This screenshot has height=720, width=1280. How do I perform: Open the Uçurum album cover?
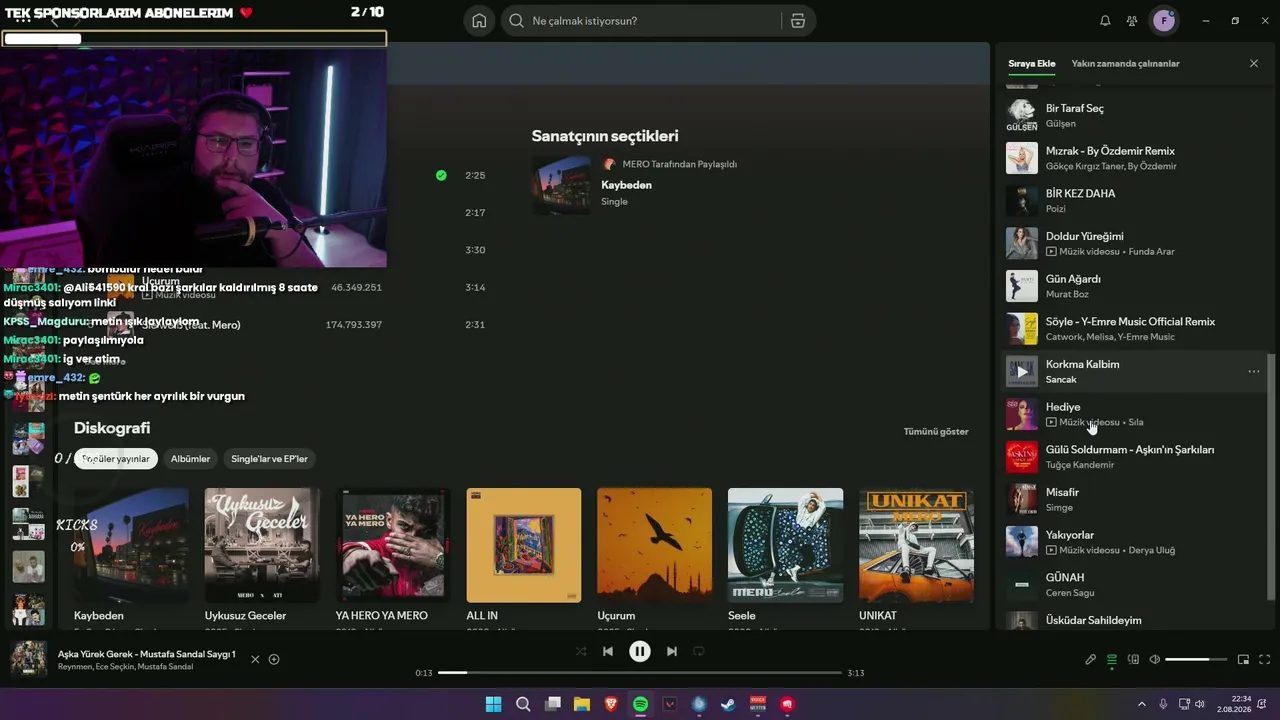tap(654, 545)
